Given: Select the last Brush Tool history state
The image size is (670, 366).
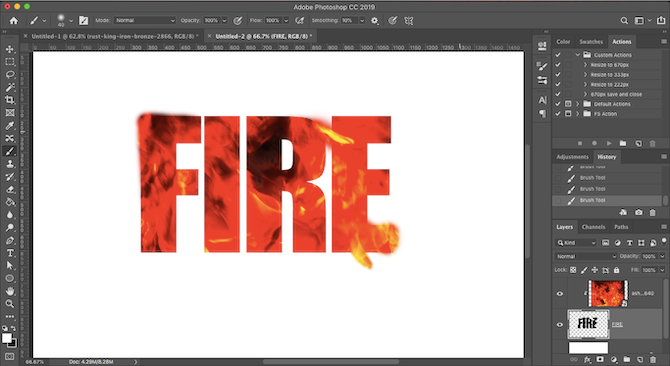Looking at the screenshot, I should tap(607, 200).
